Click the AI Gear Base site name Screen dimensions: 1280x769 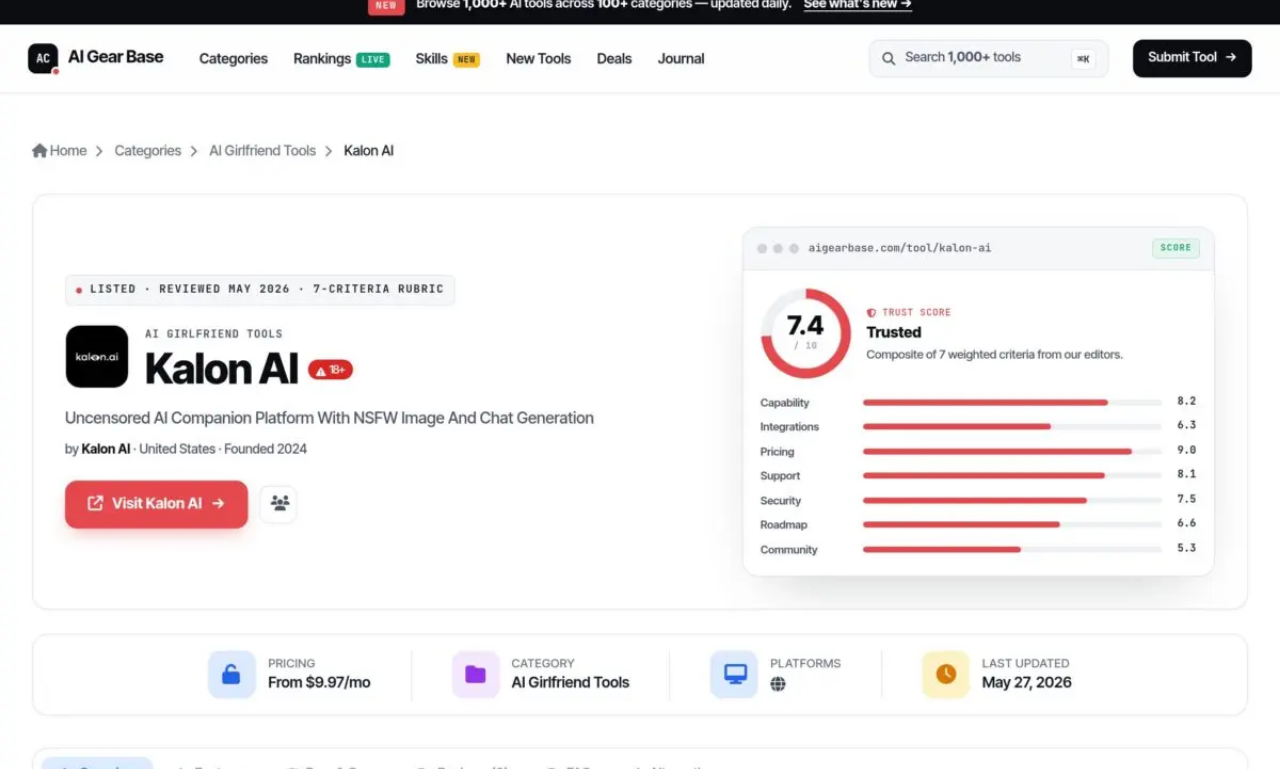(116, 57)
